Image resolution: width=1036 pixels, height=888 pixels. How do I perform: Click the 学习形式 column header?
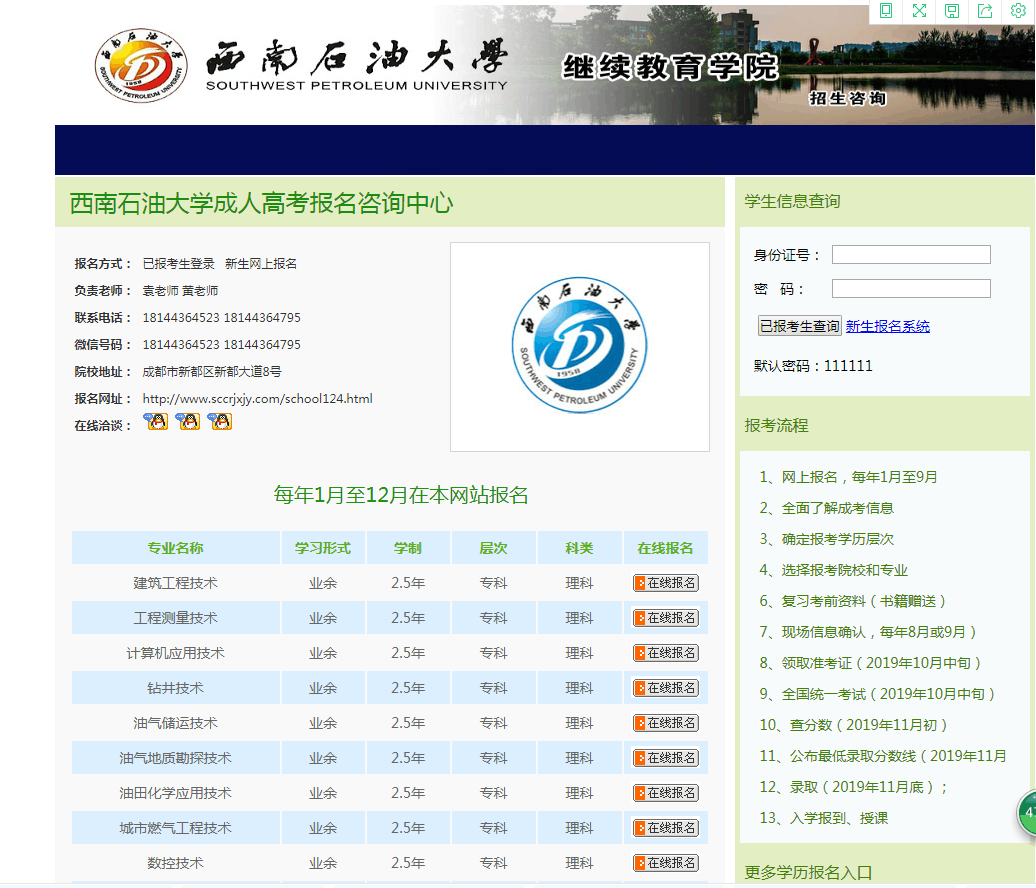tap(322, 548)
